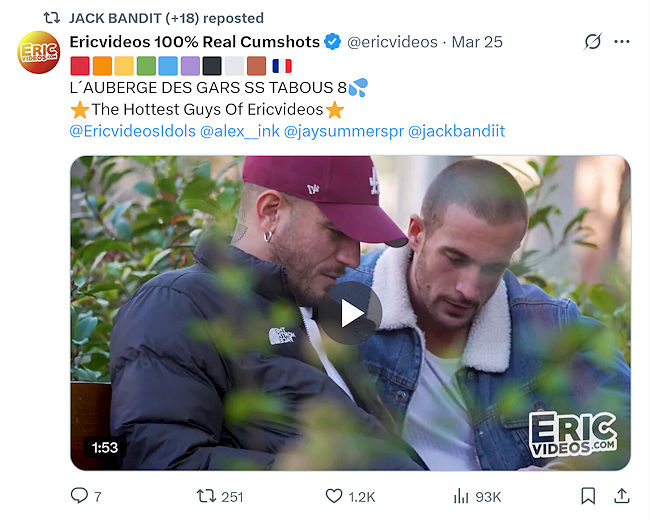Open the share upload icon
This screenshot has width=650, height=520.
coord(622,496)
